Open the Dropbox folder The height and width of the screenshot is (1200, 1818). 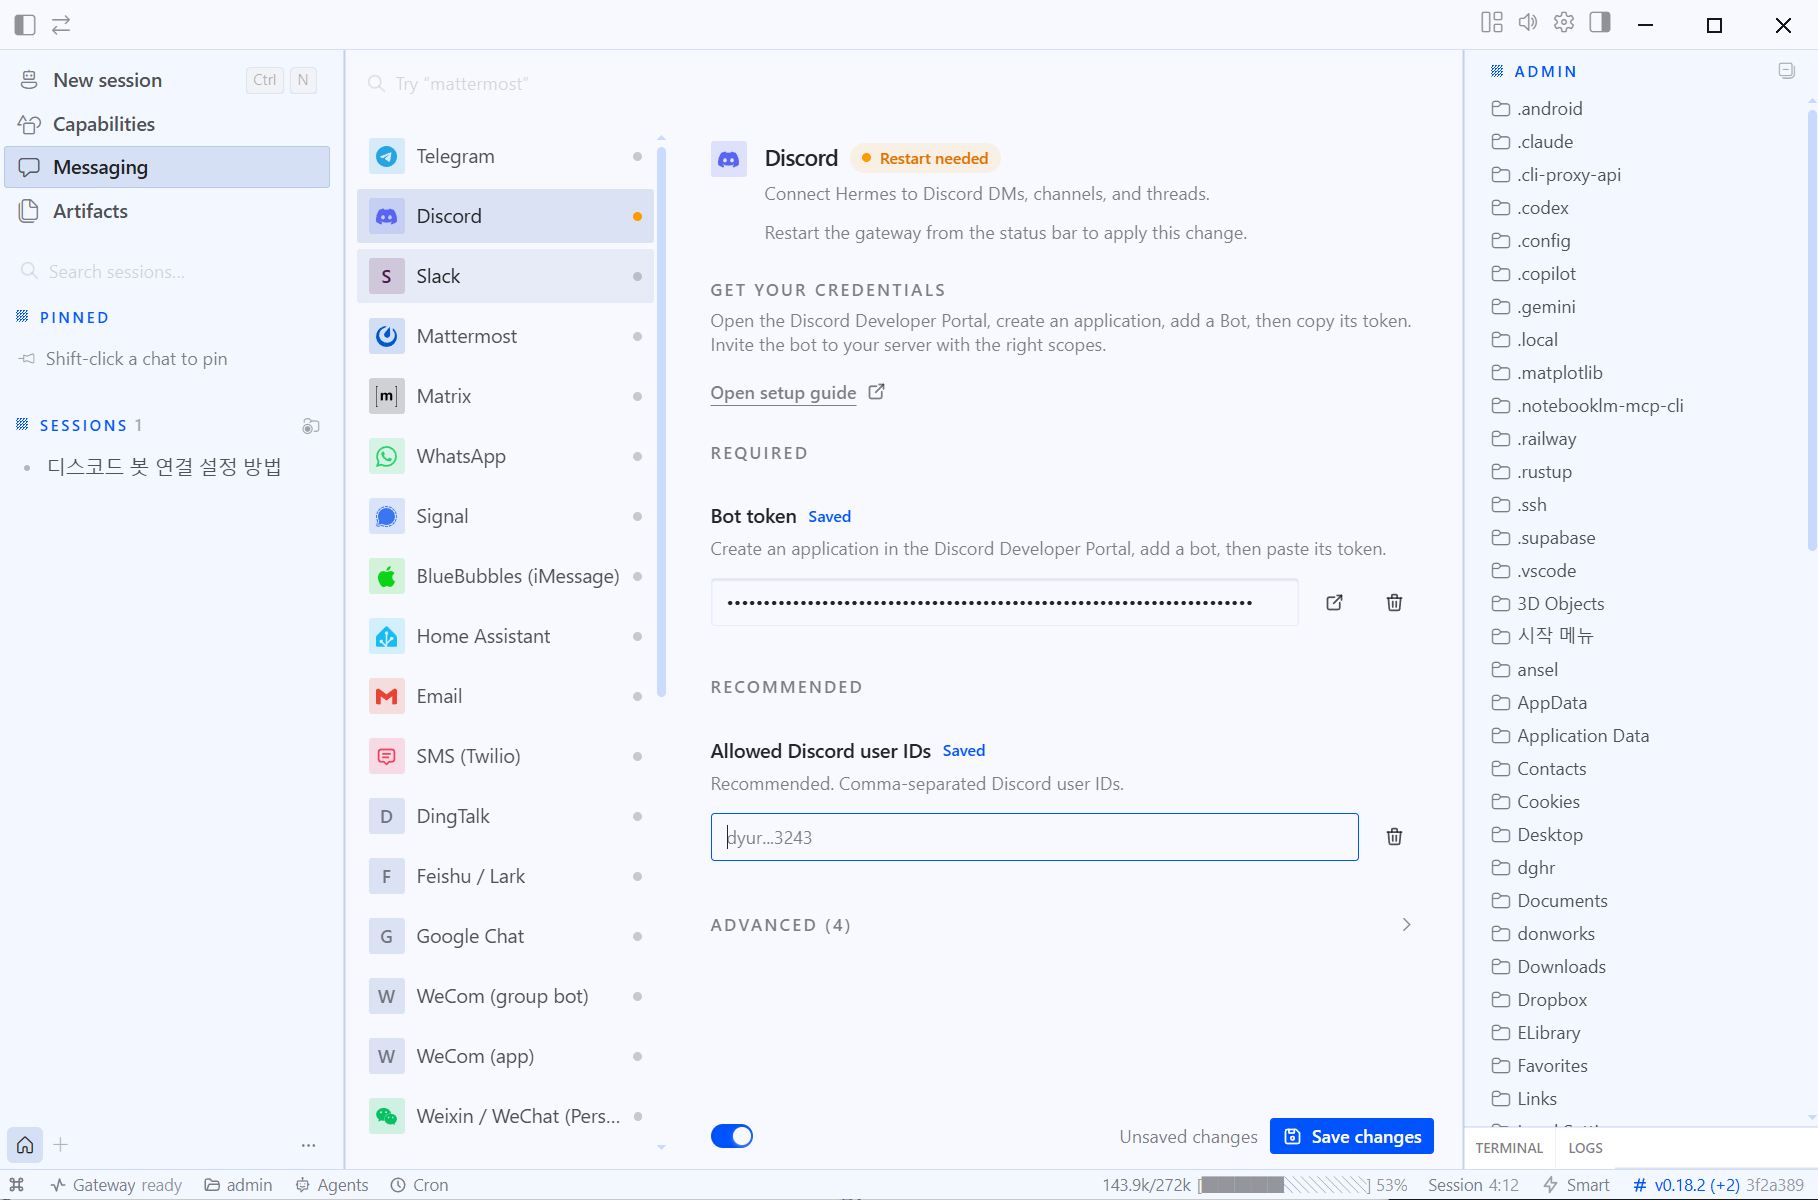coord(1552,999)
